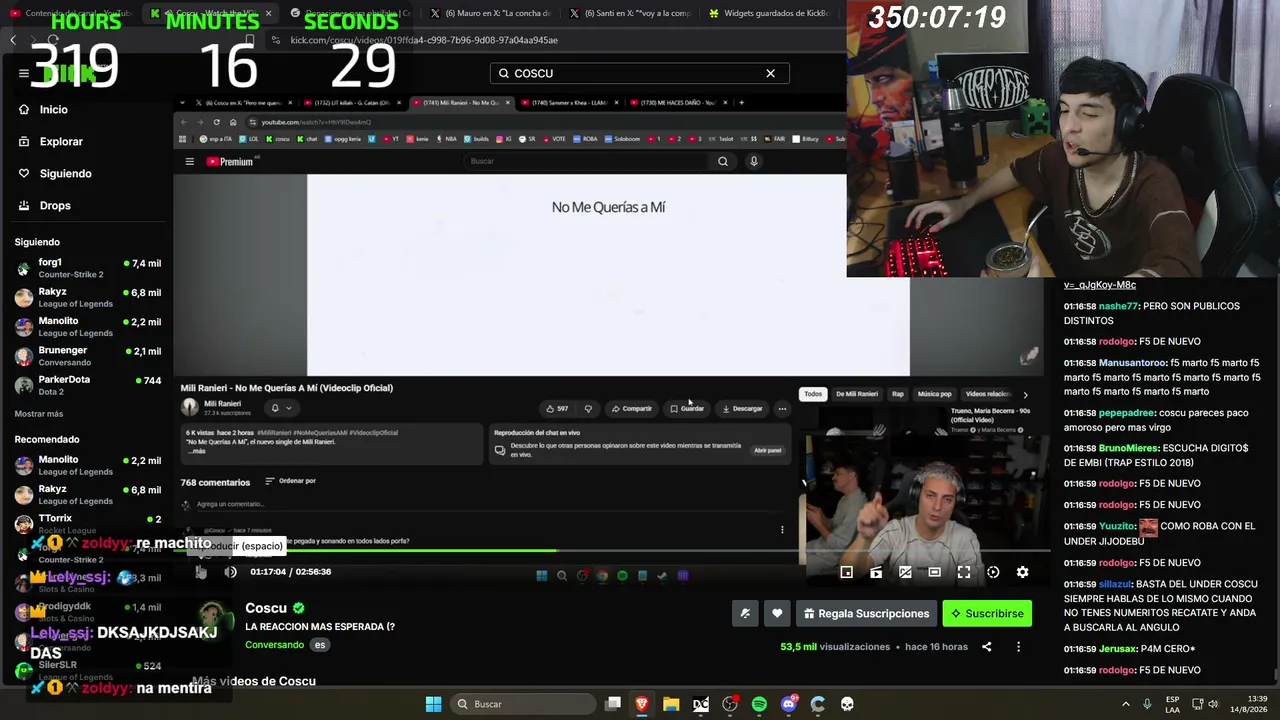Create a clip from the Kick video
Viewport: 1280px width, 720px height.
coord(876,572)
